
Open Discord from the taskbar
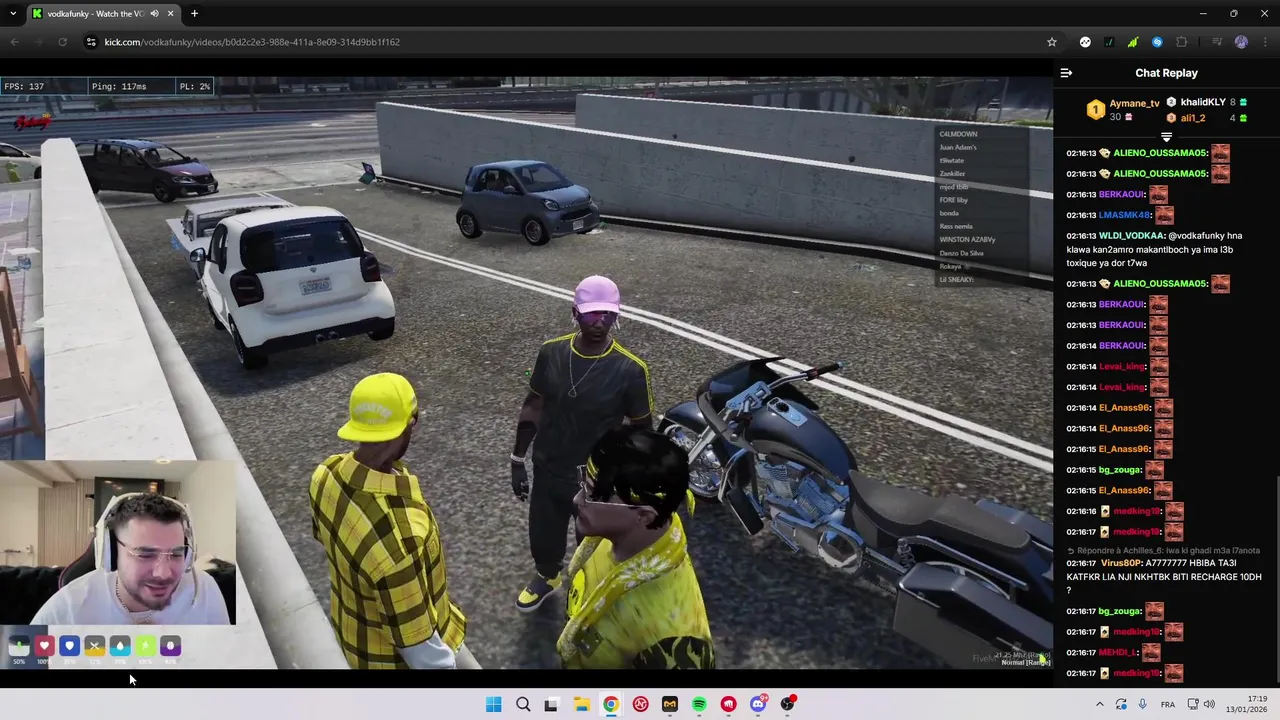[758, 705]
